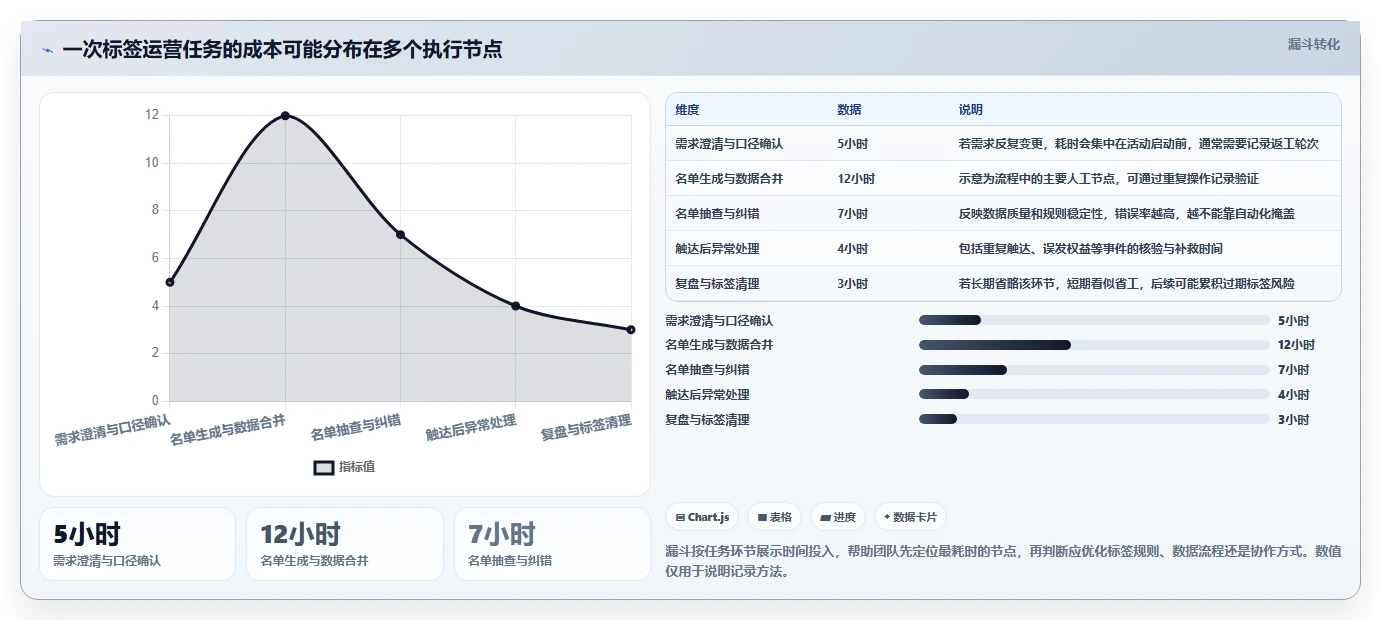
Task: Select the Chart.js chip
Action: click(x=702, y=517)
